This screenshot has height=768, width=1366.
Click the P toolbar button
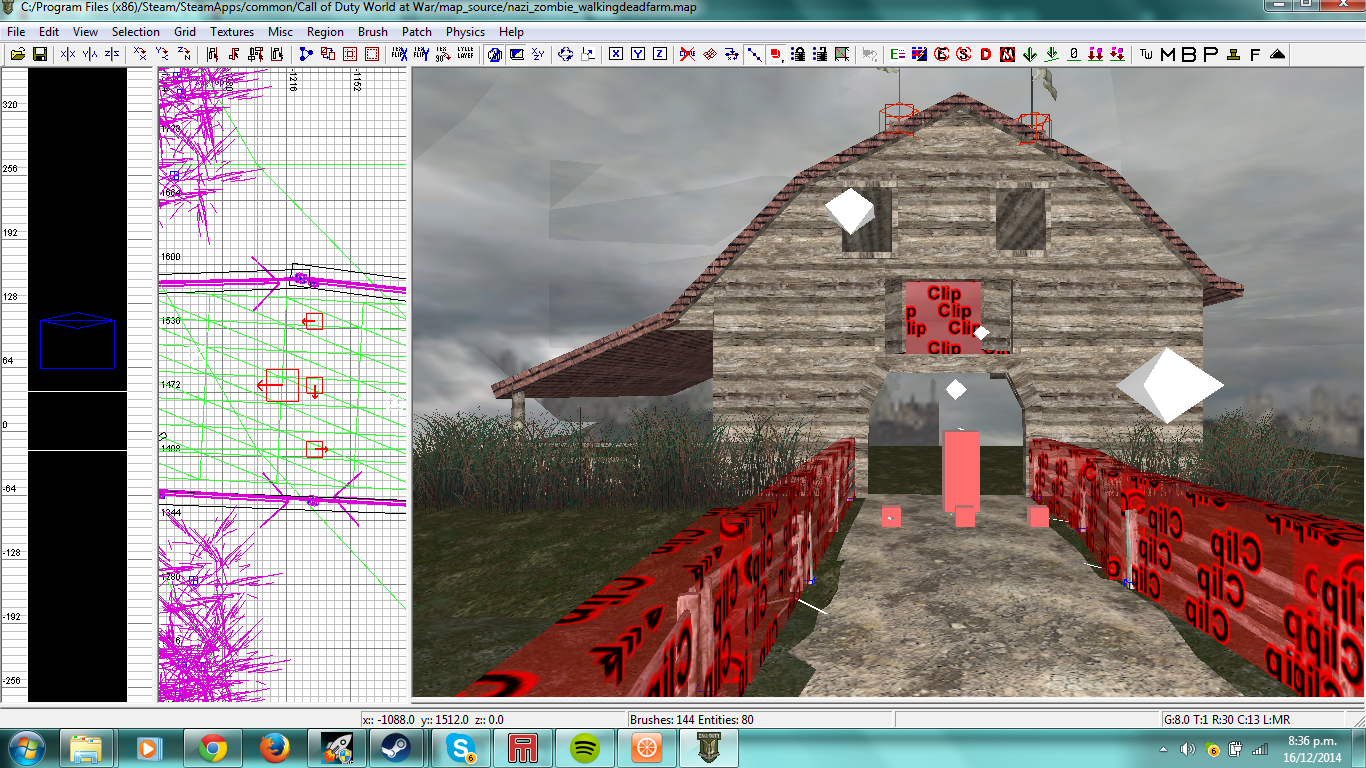tap(1210, 53)
